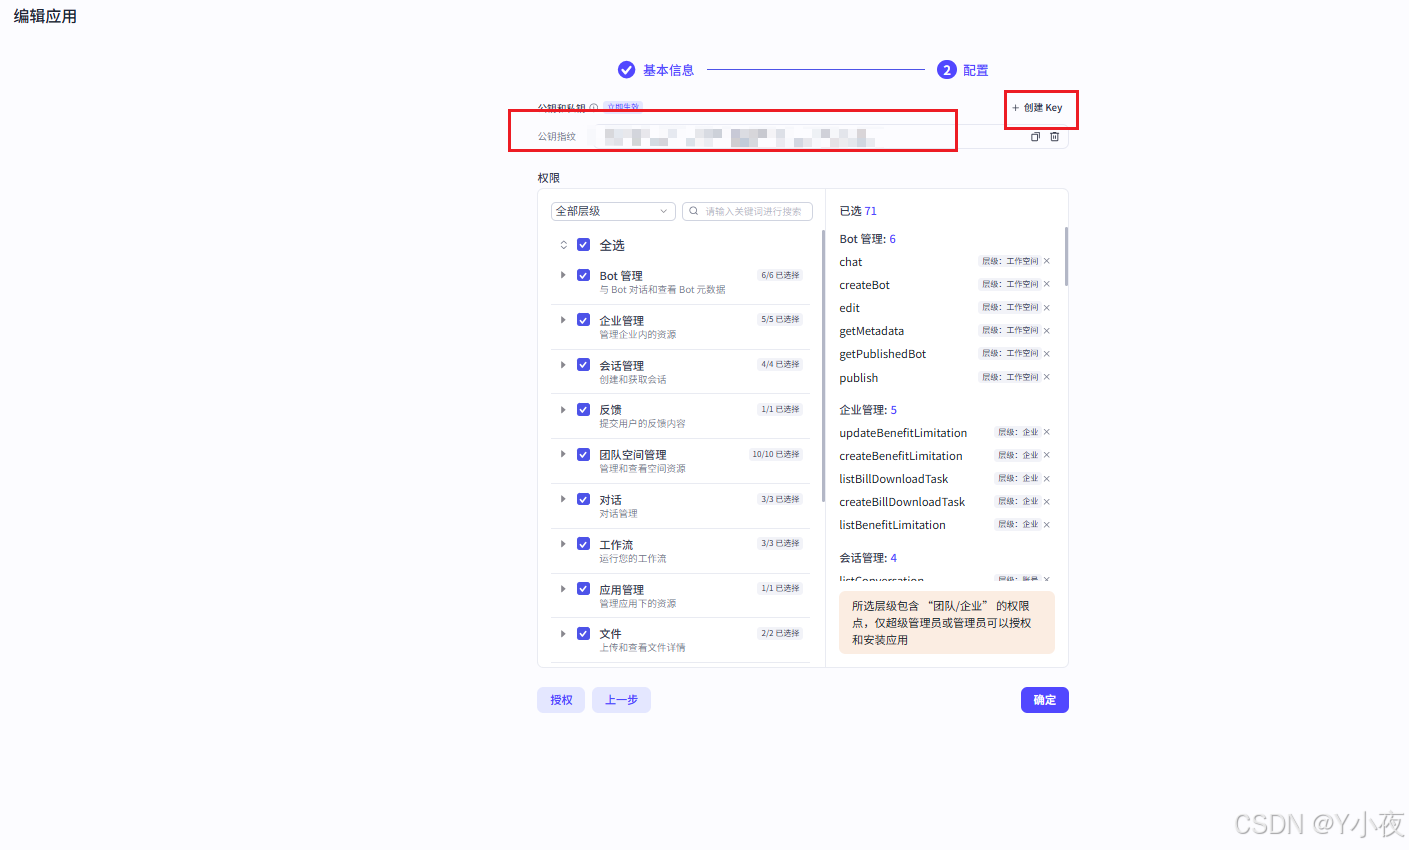The image size is (1409, 850).
Task: Remove the chat permission with its × icon
Action: click(1046, 261)
